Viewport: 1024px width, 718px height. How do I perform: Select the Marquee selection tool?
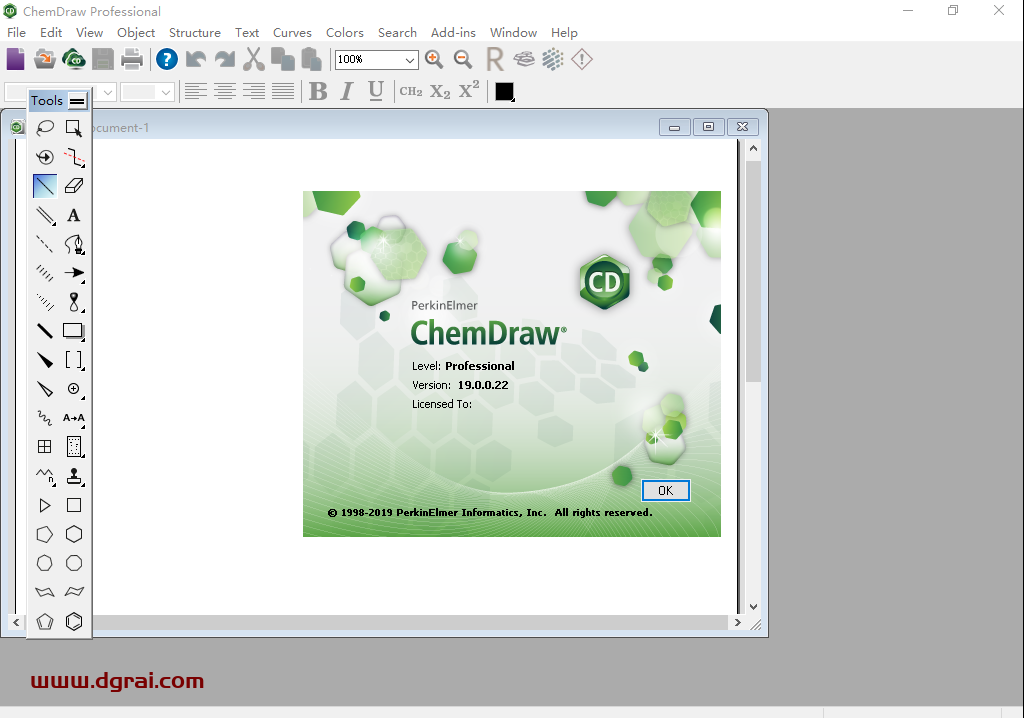click(74, 127)
